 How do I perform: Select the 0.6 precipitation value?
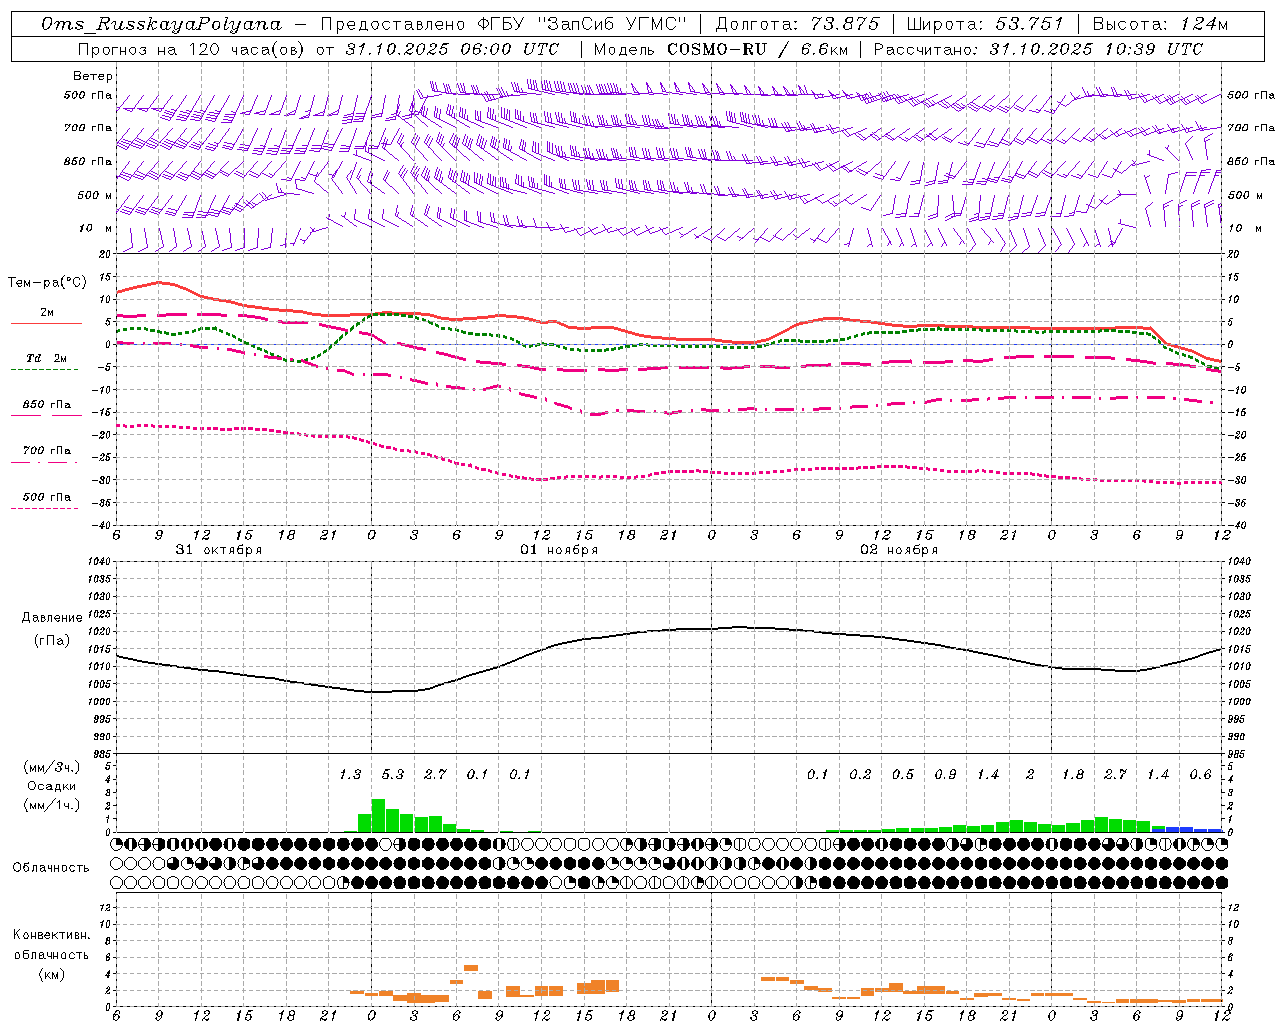tap(1200, 775)
